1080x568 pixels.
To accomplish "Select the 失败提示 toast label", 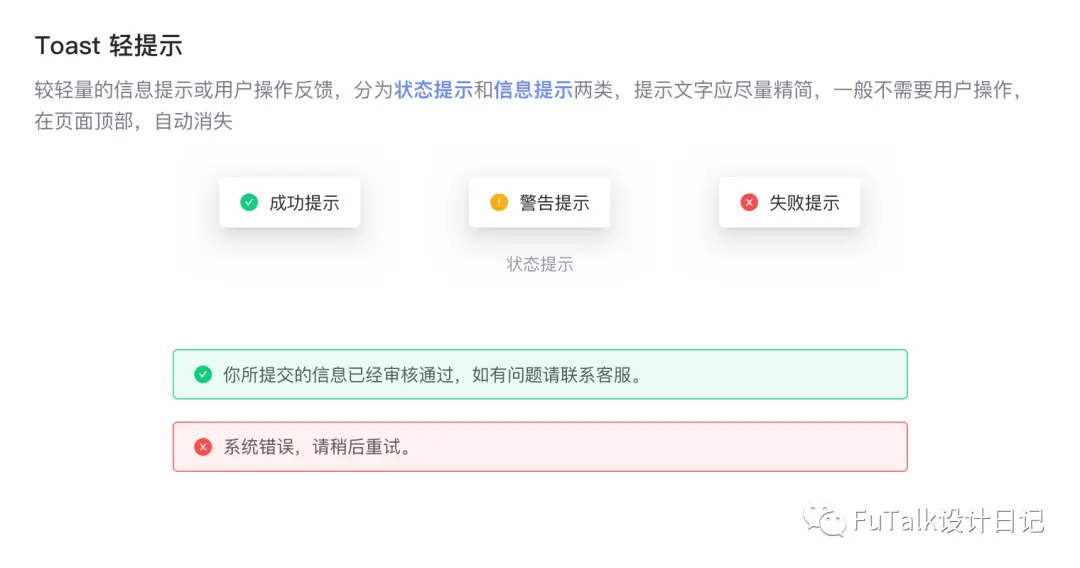I will pyautogui.click(x=804, y=203).
